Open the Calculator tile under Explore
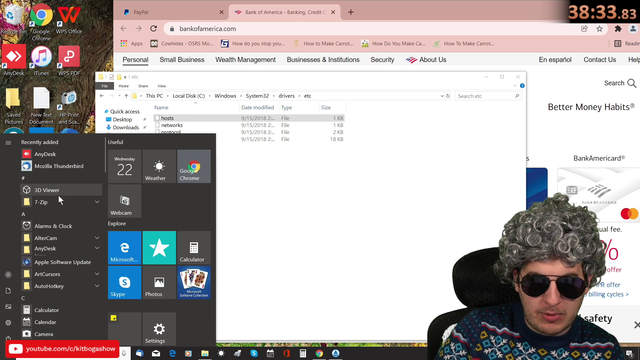The height and width of the screenshot is (360, 640). 194,247
